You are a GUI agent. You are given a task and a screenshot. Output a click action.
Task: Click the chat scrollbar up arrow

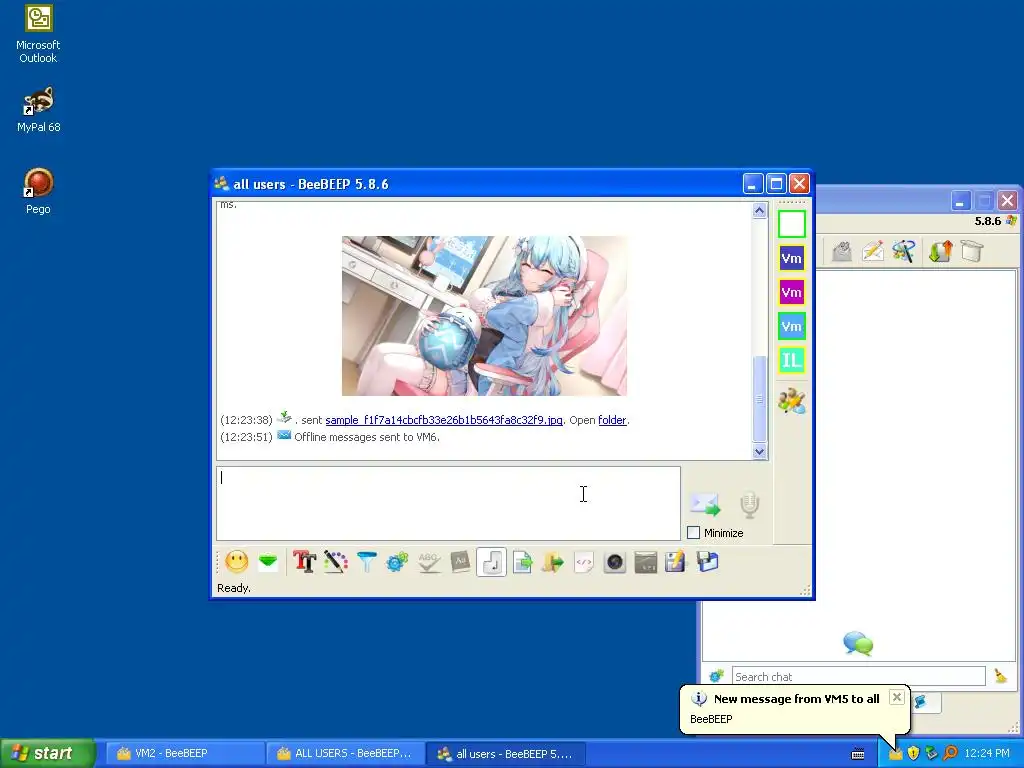(x=759, y=210)
